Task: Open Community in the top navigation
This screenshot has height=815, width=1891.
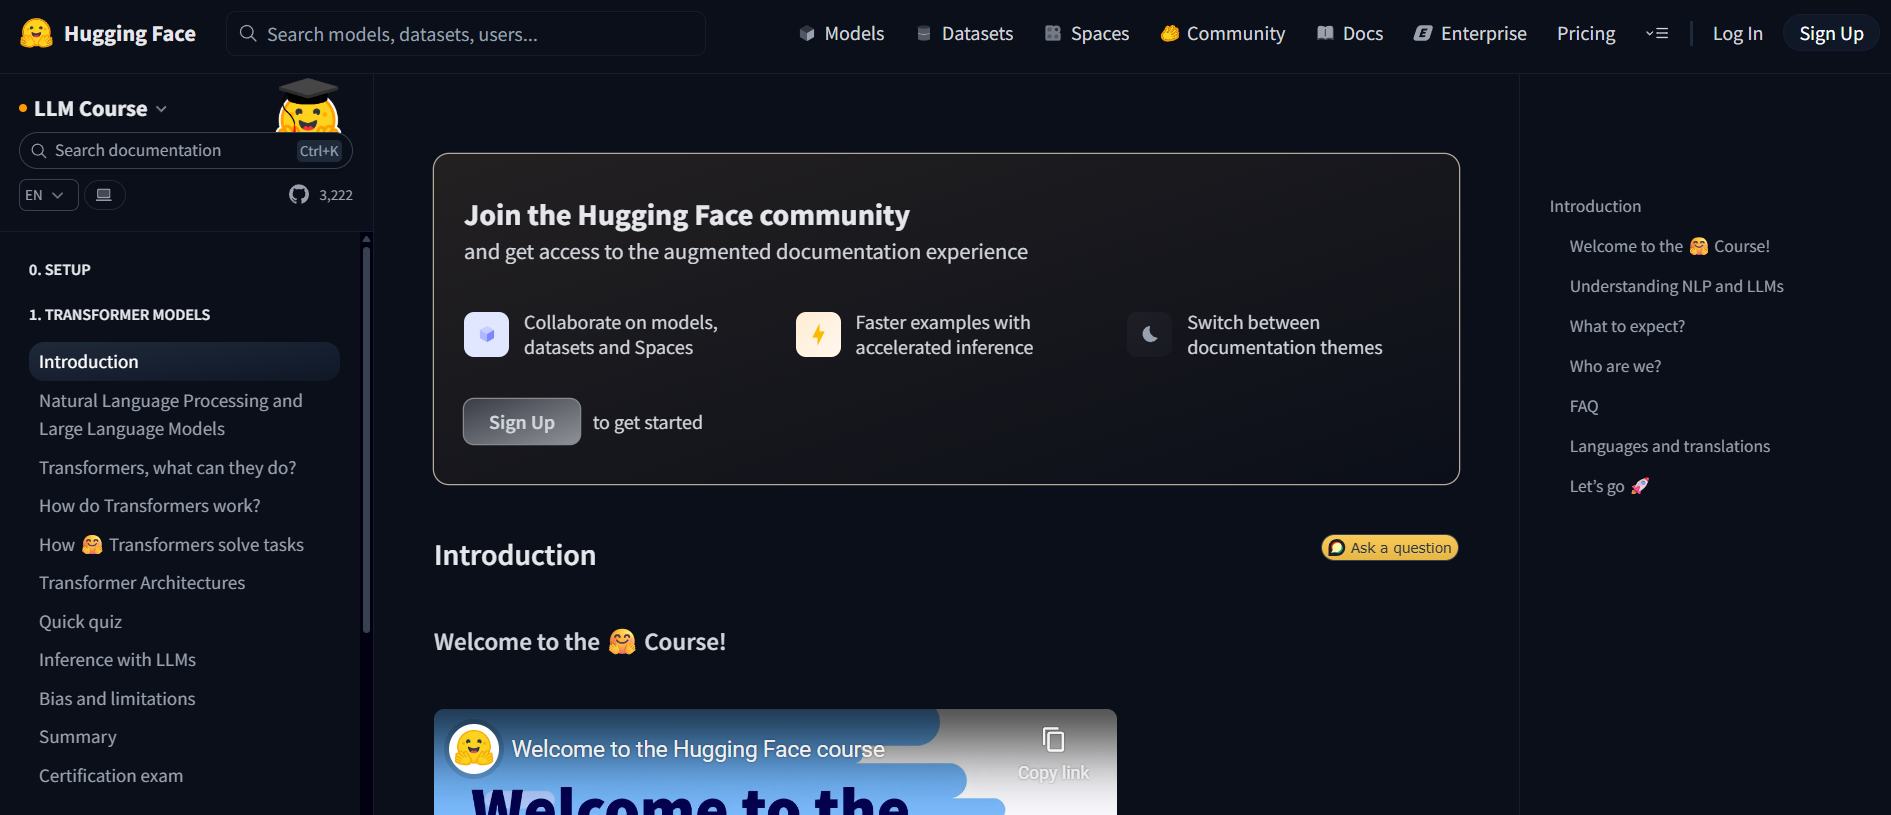Action: 1223,34
